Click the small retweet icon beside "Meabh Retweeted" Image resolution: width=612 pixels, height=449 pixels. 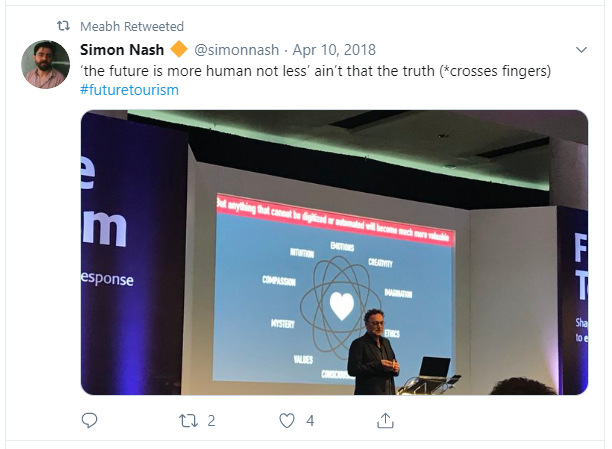[60, 26]
